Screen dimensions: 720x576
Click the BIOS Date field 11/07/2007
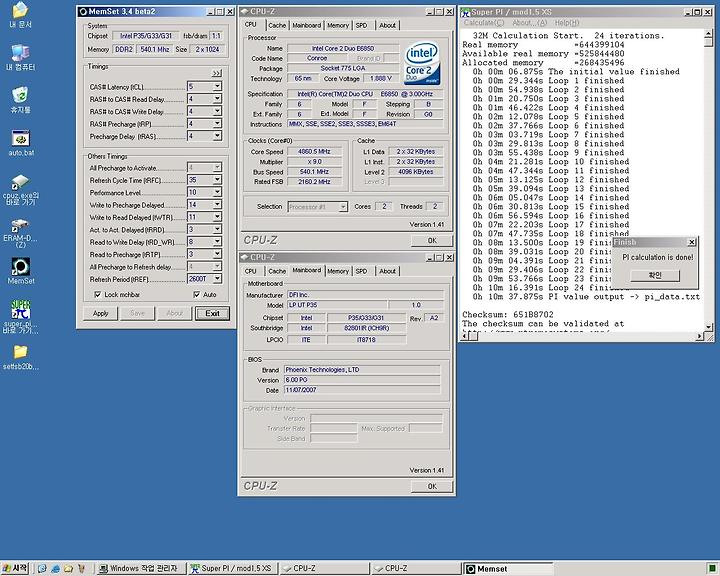[x=361, y=390]
